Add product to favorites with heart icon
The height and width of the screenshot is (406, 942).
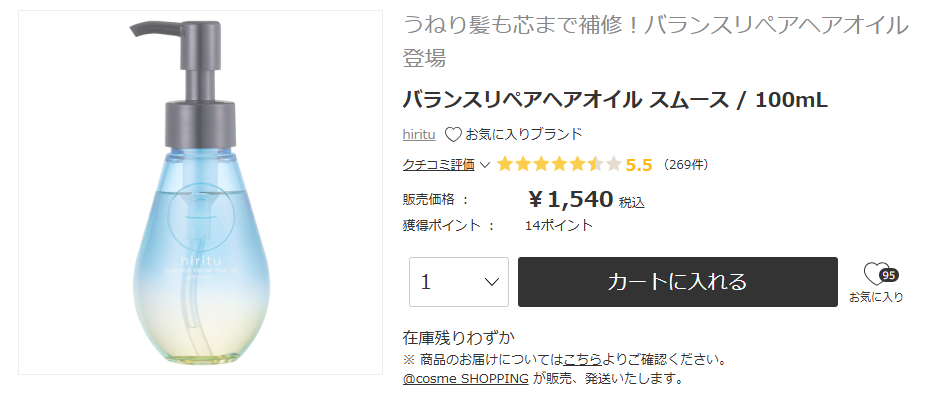point(874,277)
